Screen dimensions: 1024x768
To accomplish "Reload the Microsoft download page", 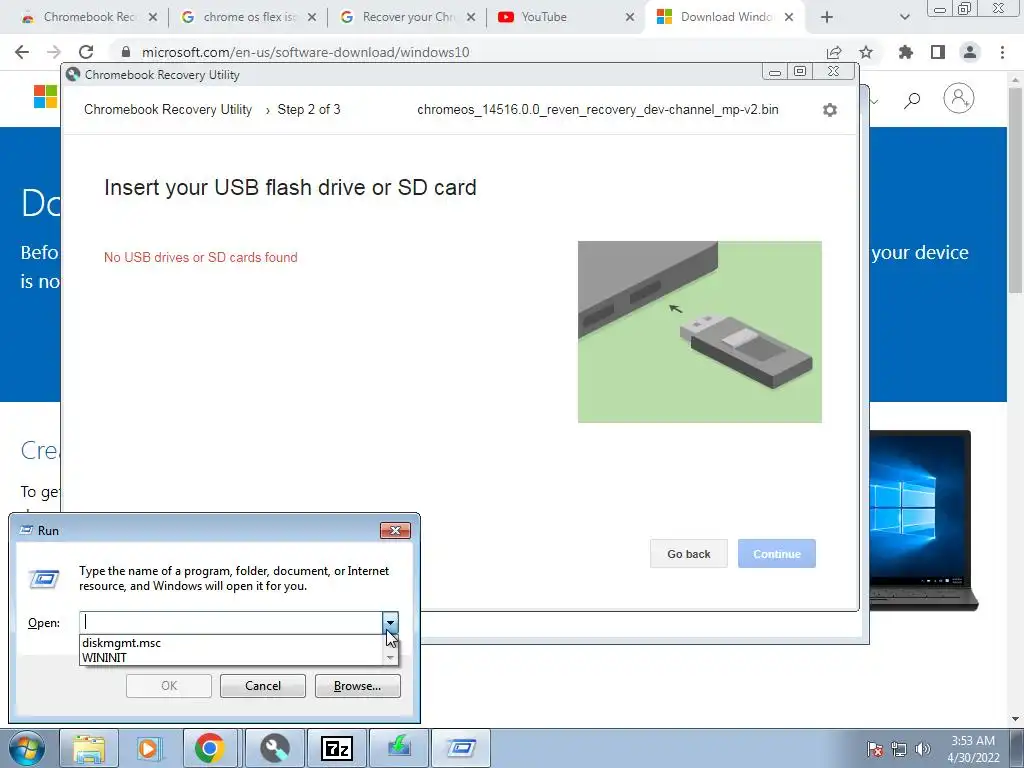I will 86,52.
